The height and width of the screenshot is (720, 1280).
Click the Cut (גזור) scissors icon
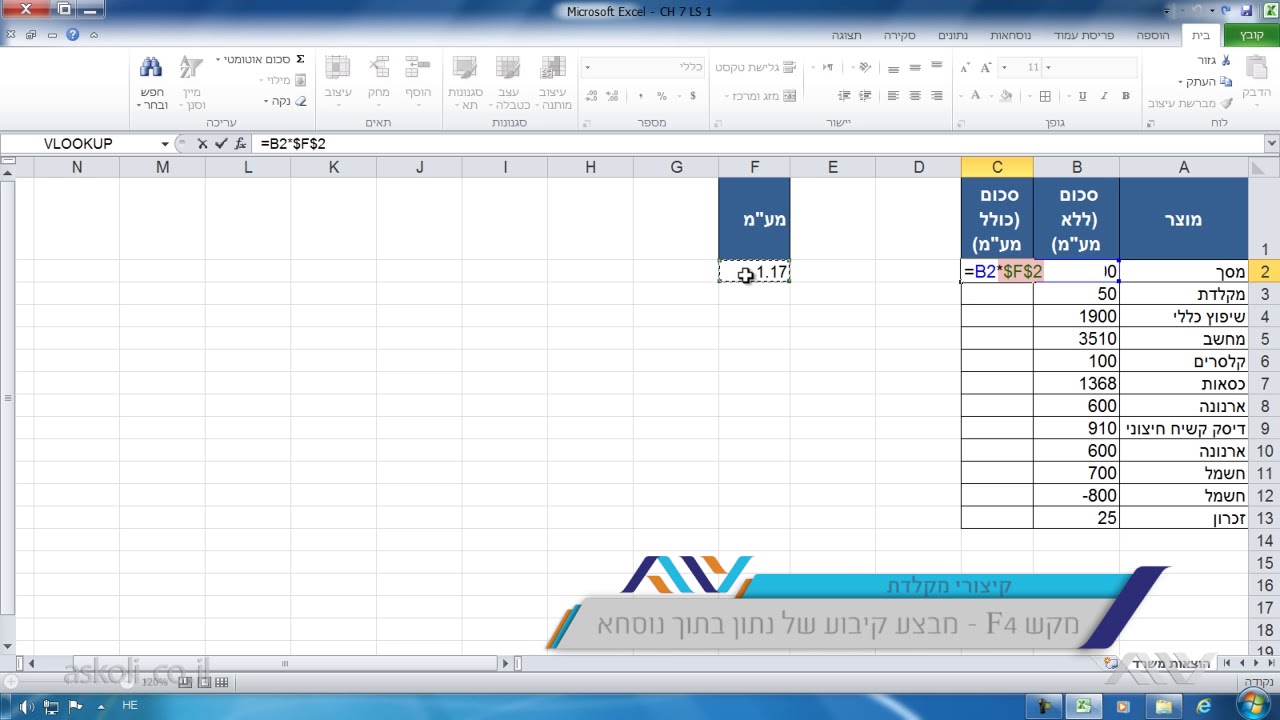coord(1225,60)
